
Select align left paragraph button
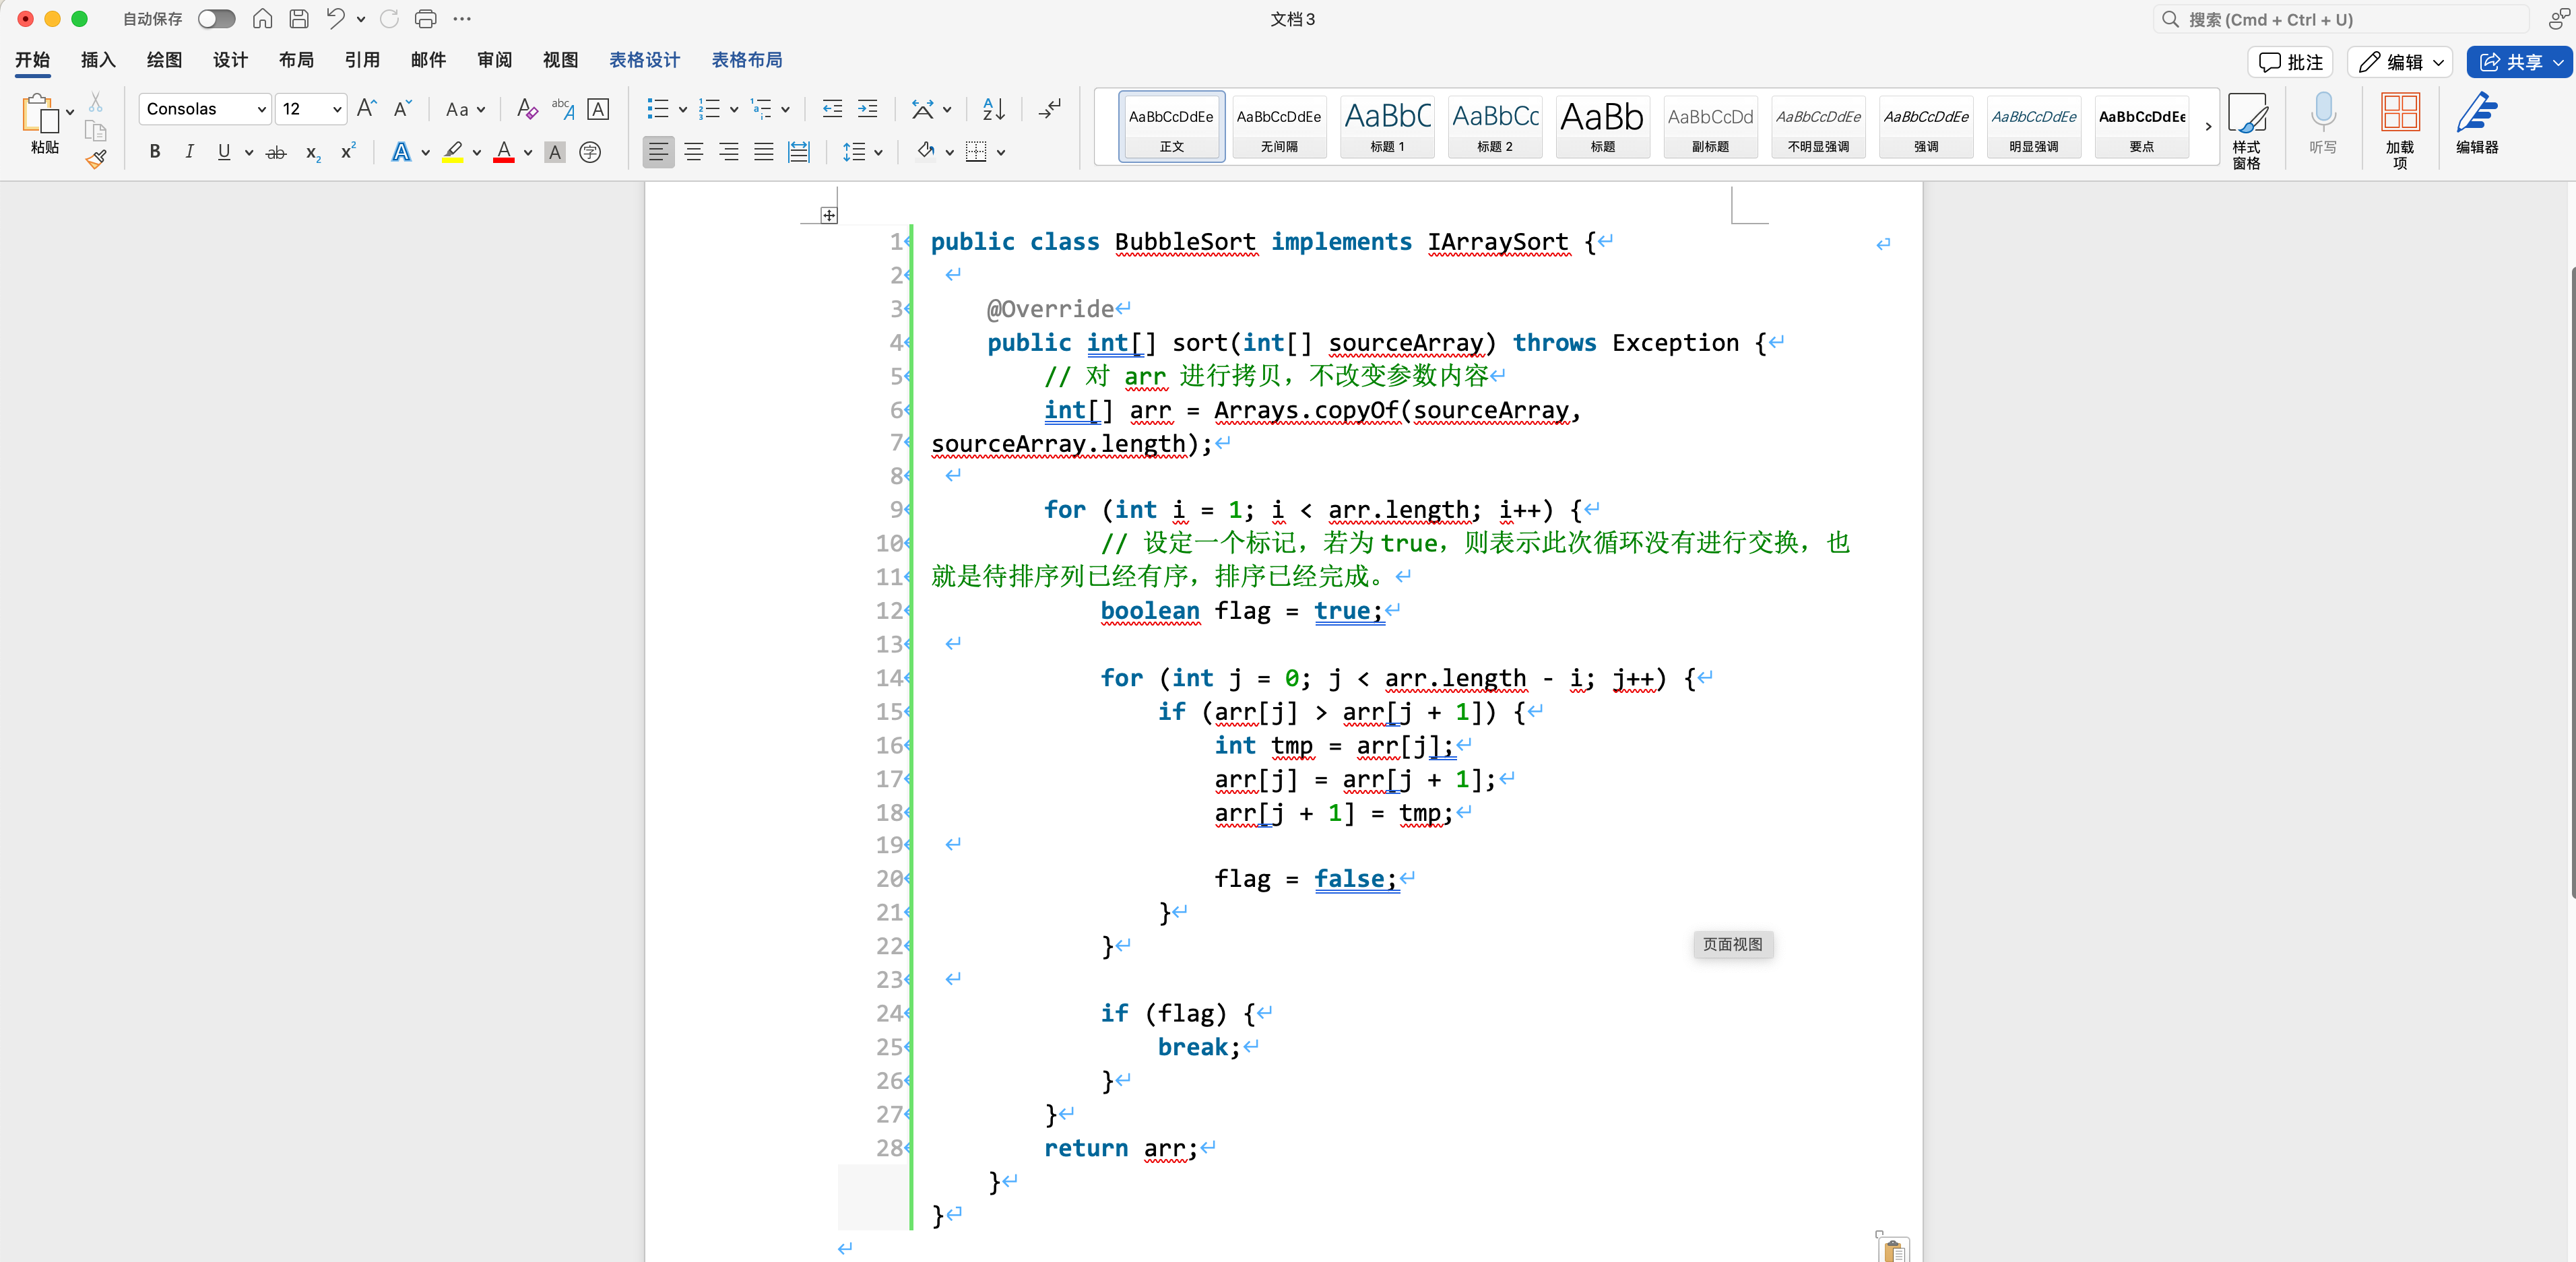pyautogui.click(x=658, y=152)
